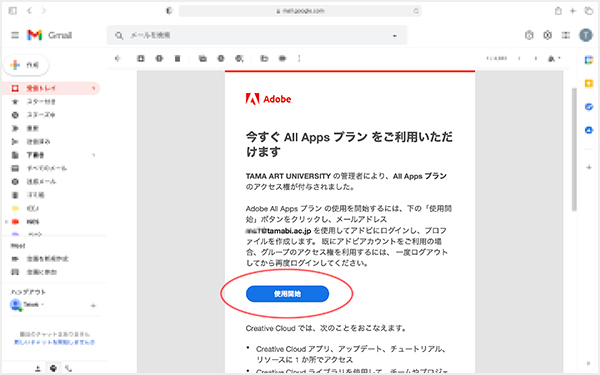This screenshot has width=600, height=375.
Task: Open the Hangouts user status dropdown
Action: point(33,305)
